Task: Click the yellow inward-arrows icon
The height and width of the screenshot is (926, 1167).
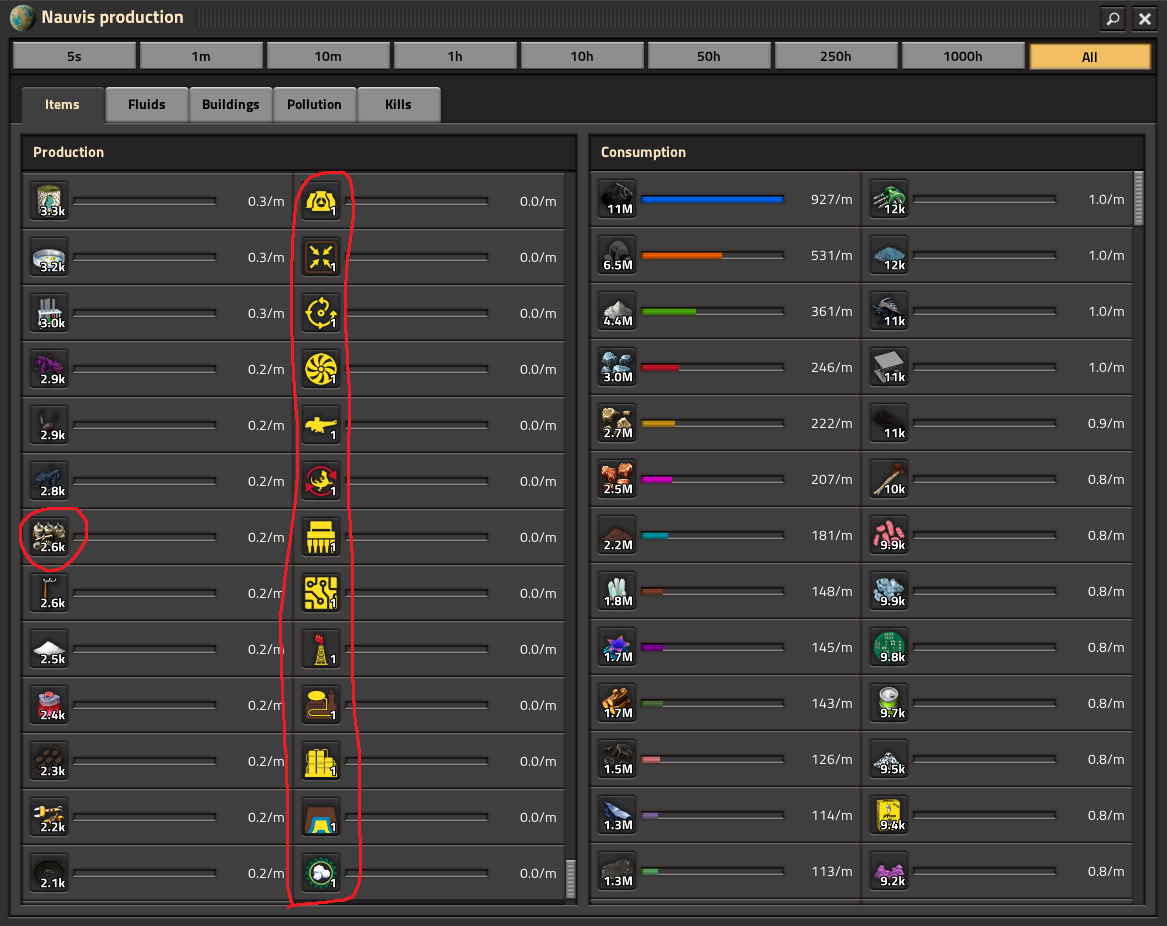Action: pos(322,257)
